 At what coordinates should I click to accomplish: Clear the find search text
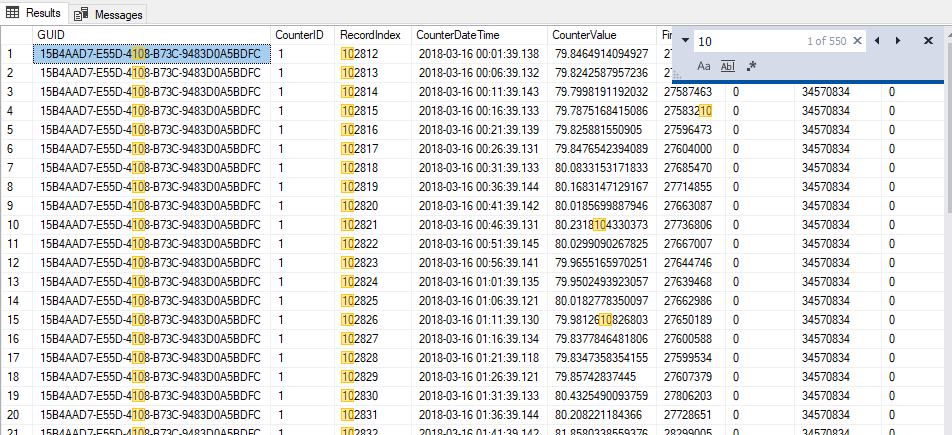click(857, 41)
